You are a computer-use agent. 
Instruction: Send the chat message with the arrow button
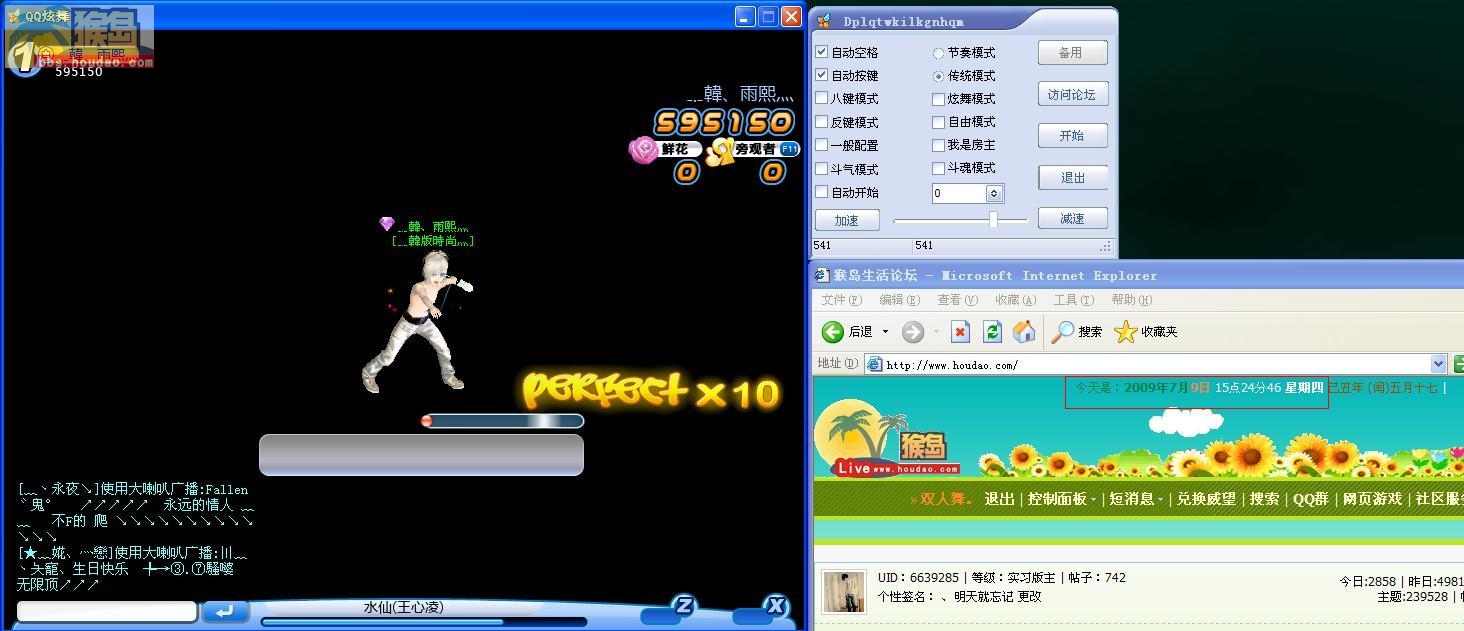click(x=225, y=611)
